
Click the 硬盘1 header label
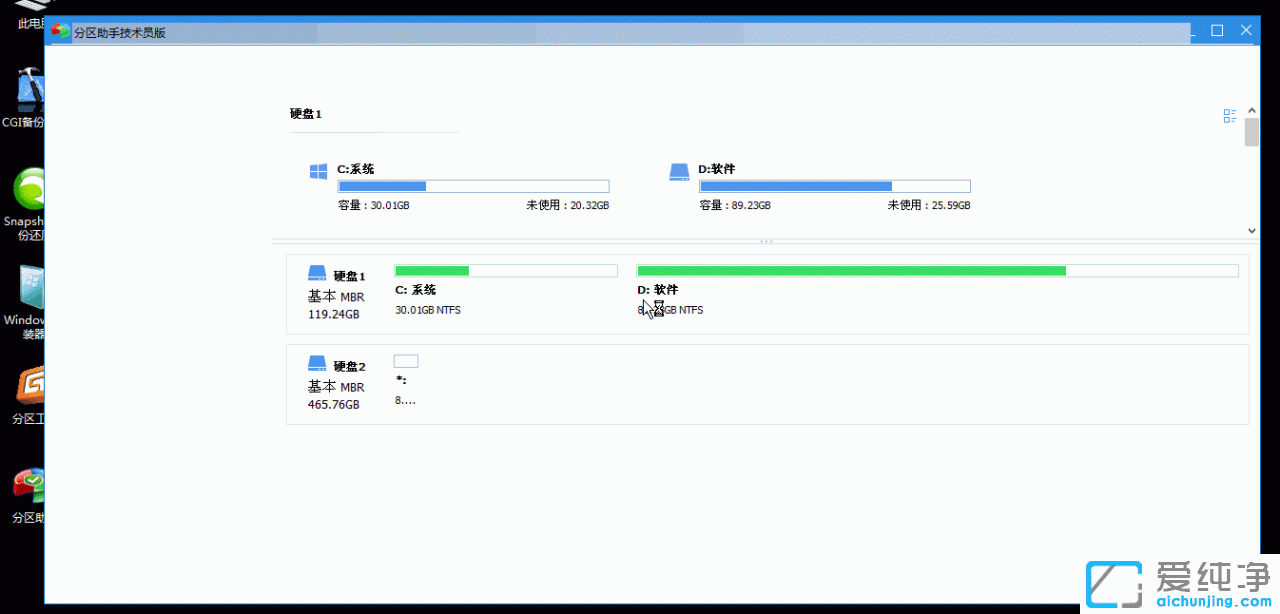306,114
